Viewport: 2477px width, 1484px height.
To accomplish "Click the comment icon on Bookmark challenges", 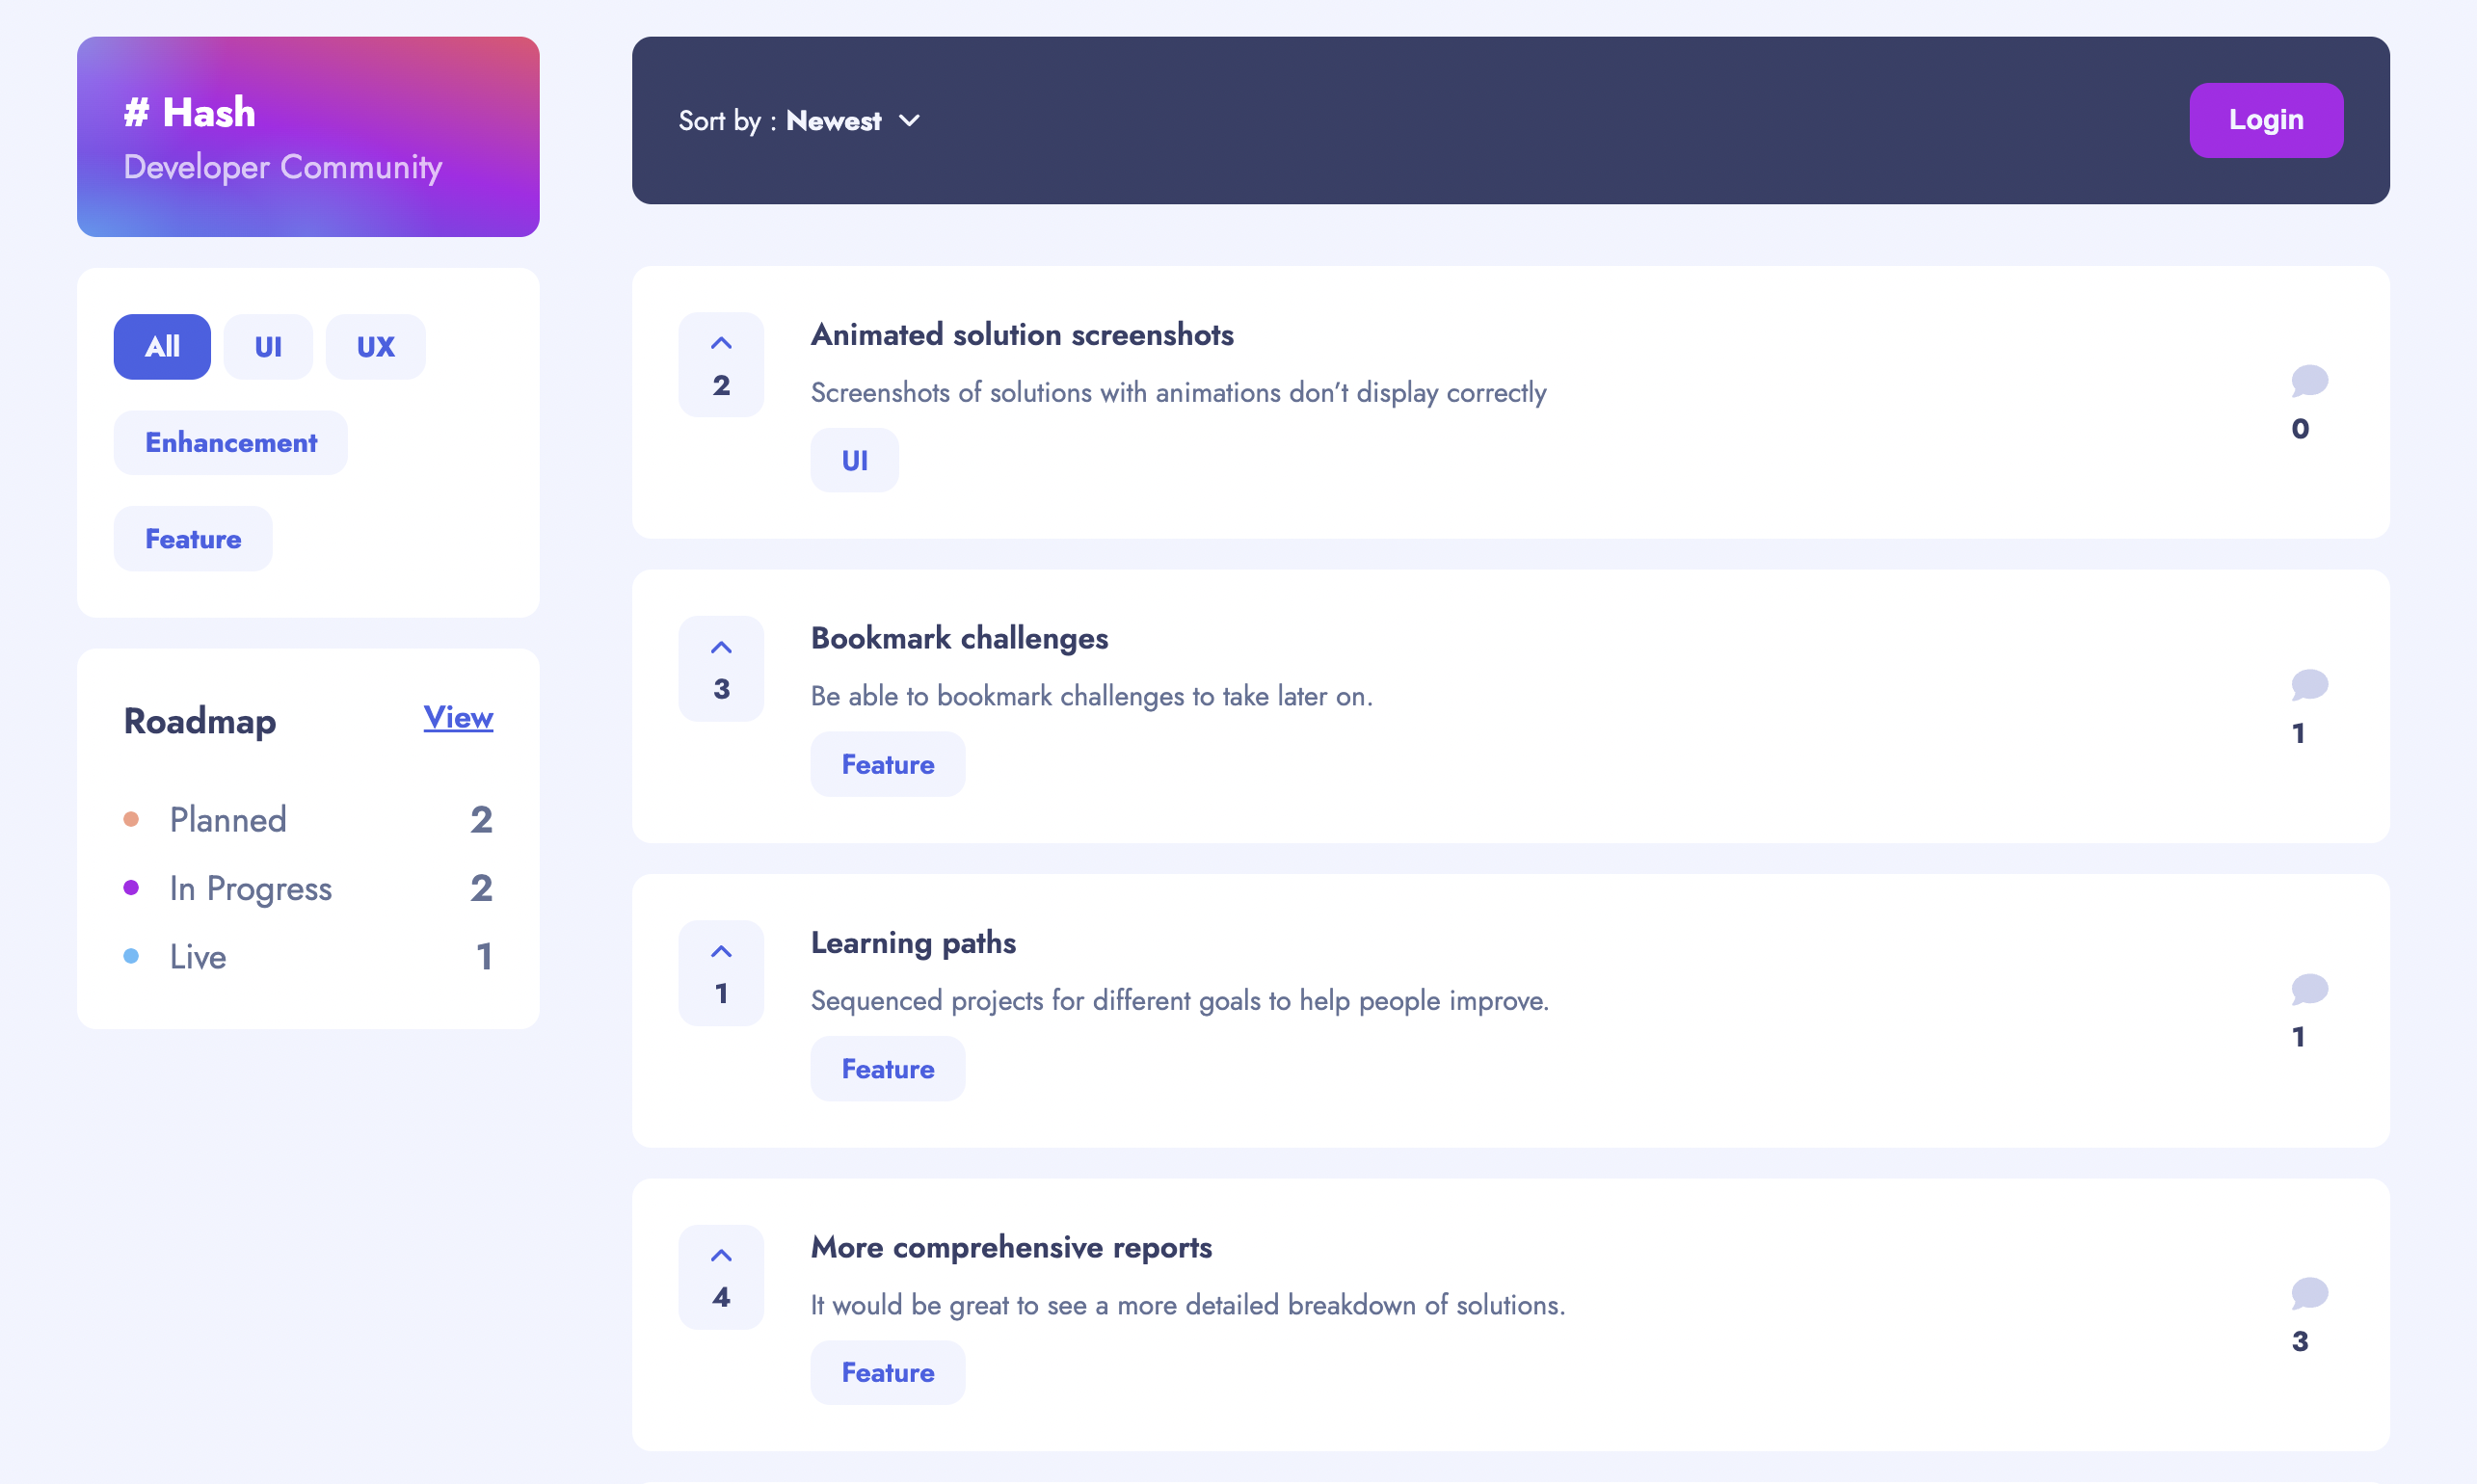I will click(x=2308, y=686).
